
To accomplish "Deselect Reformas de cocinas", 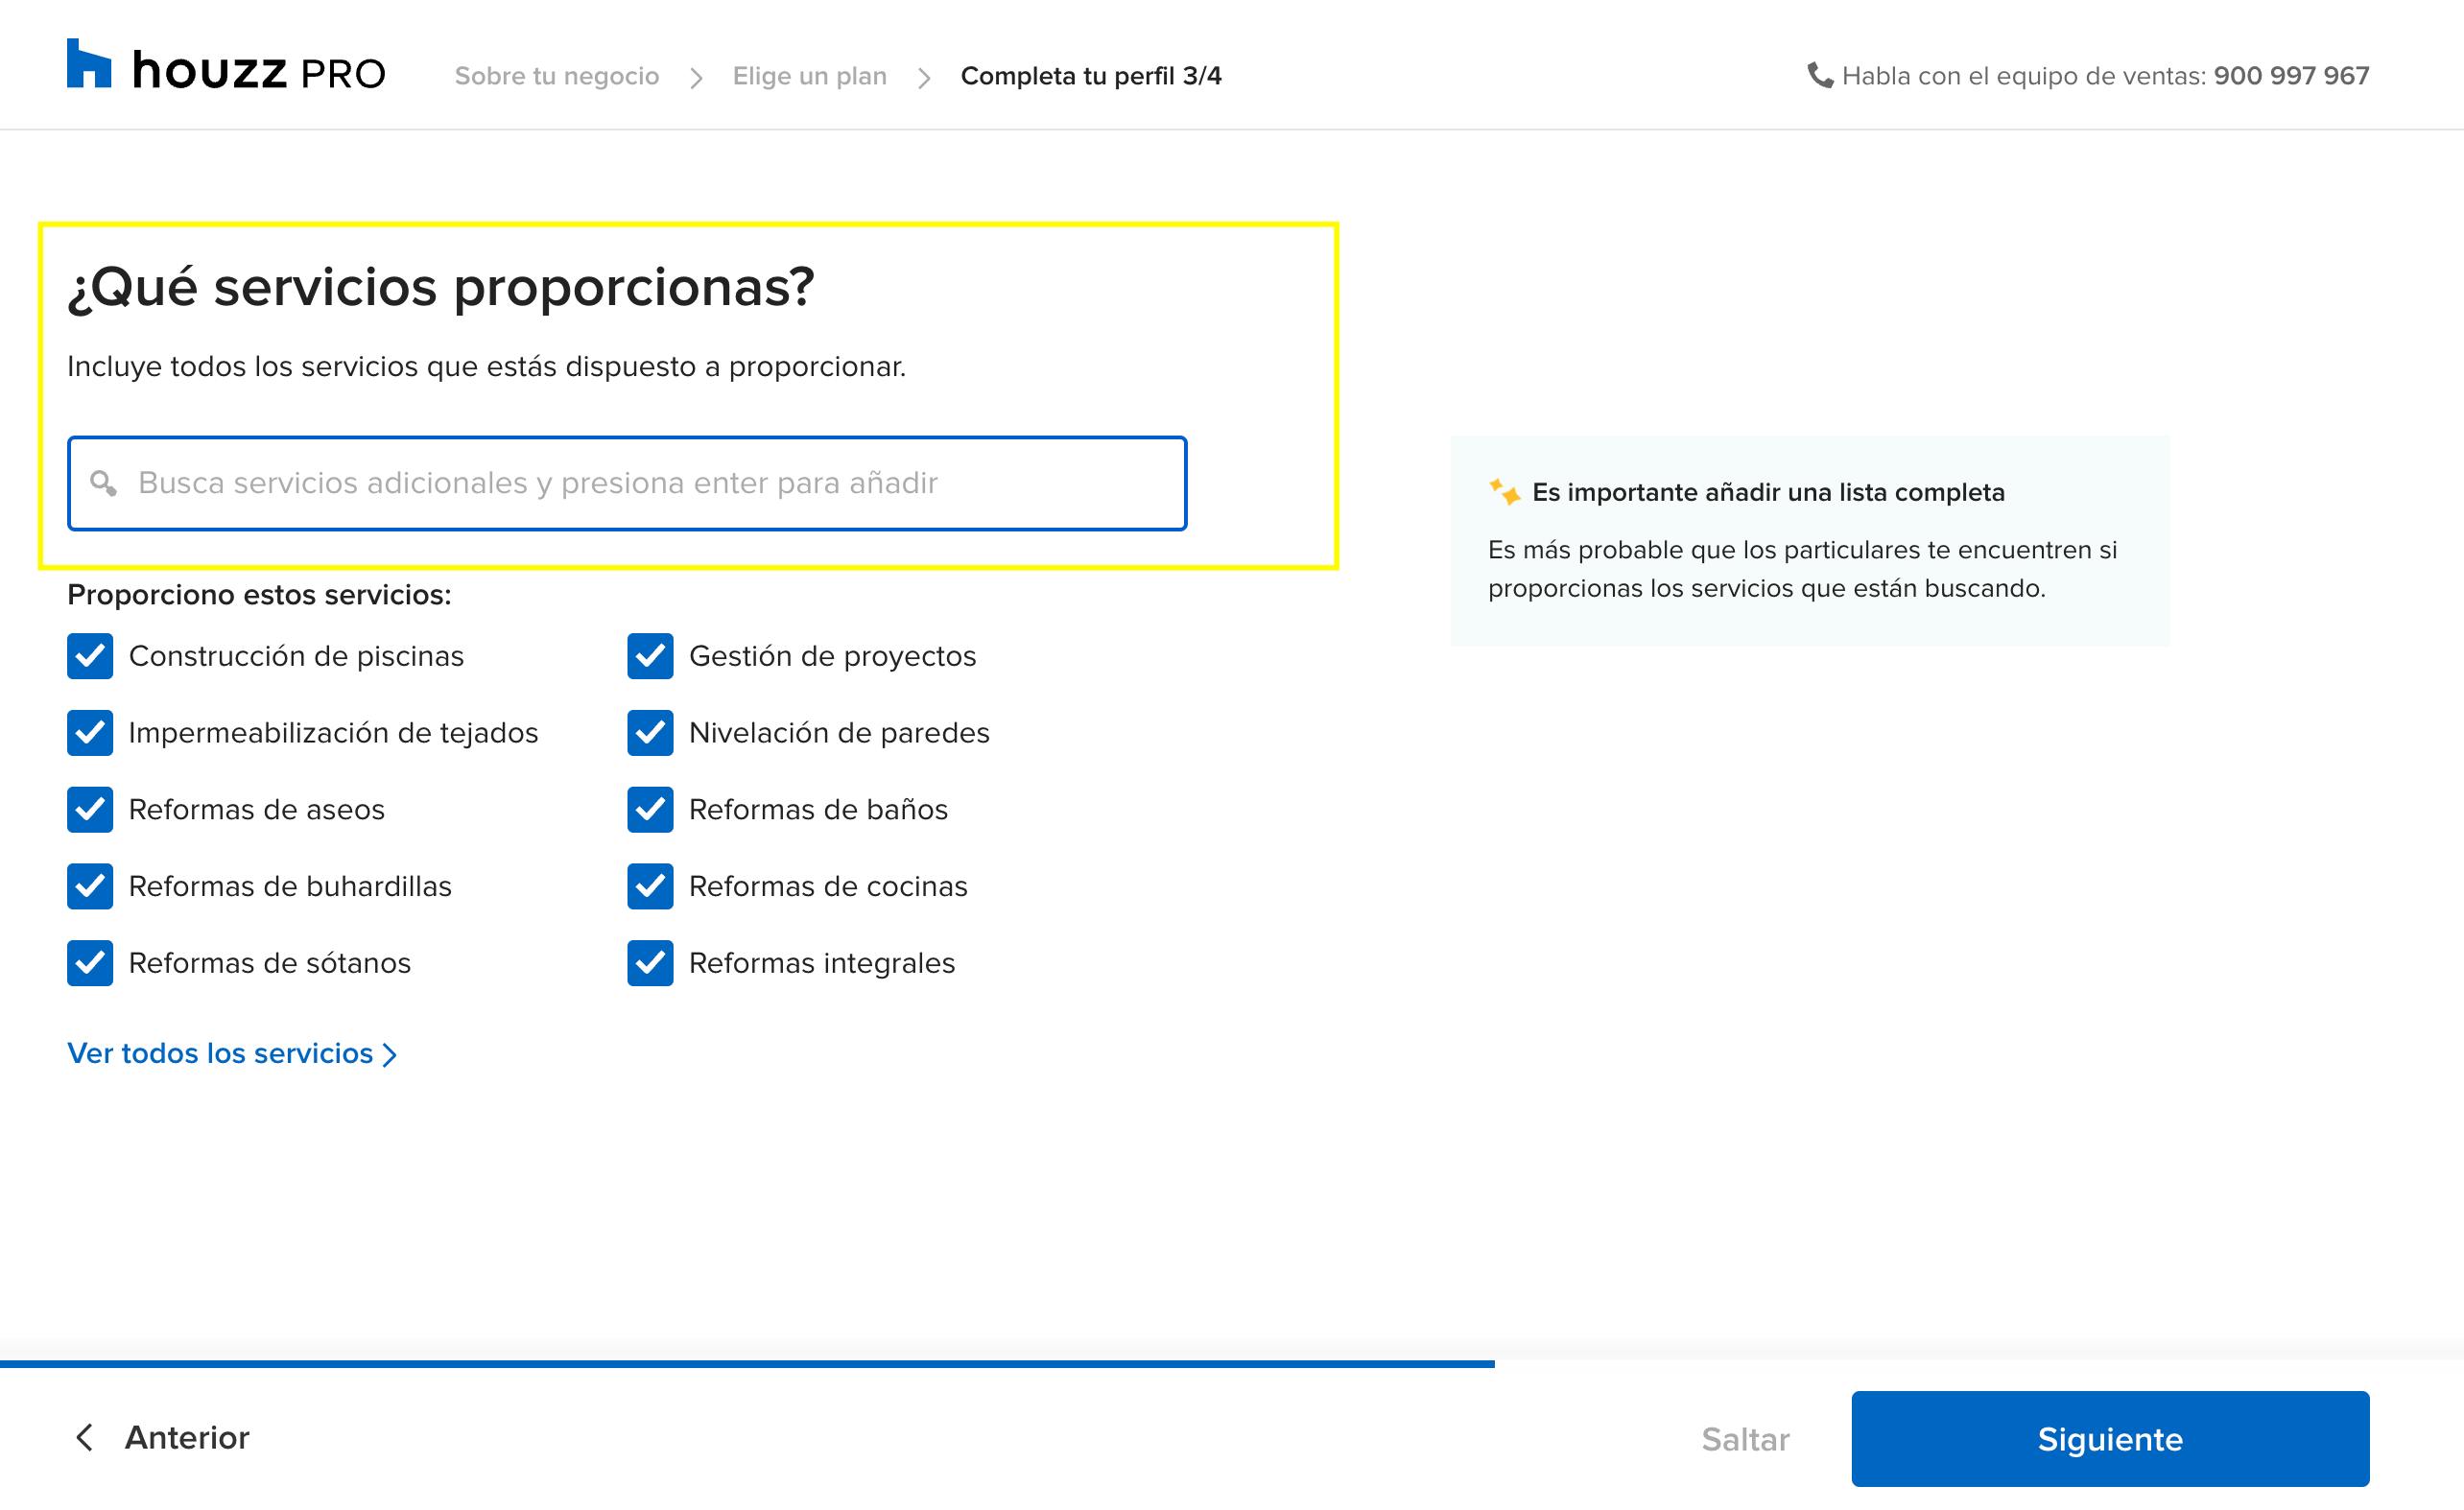I will tap(650, 886).
